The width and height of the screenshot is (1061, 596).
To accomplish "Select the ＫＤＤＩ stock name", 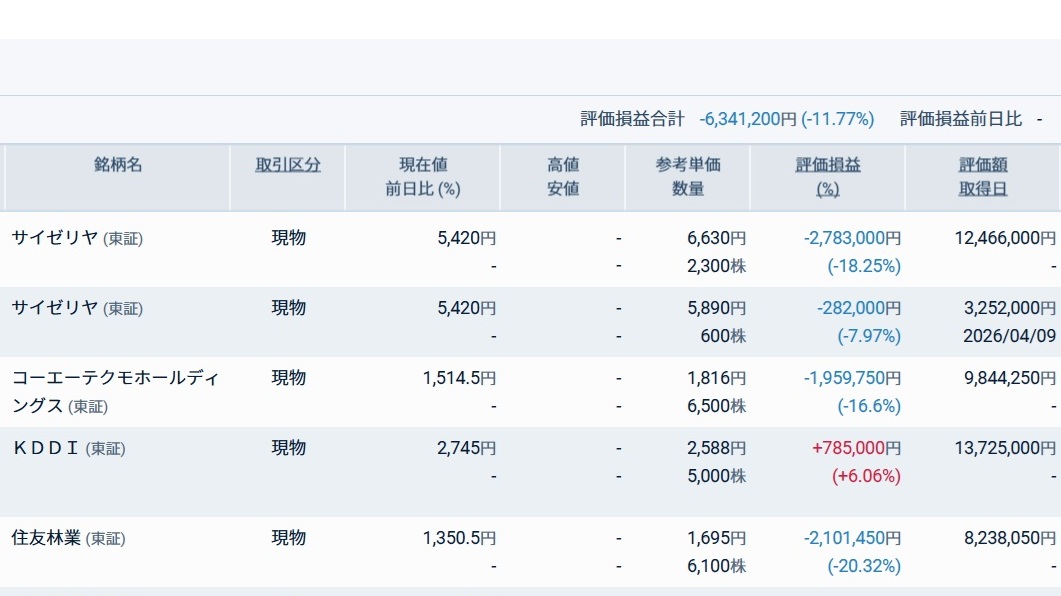I will coord(45,448).
